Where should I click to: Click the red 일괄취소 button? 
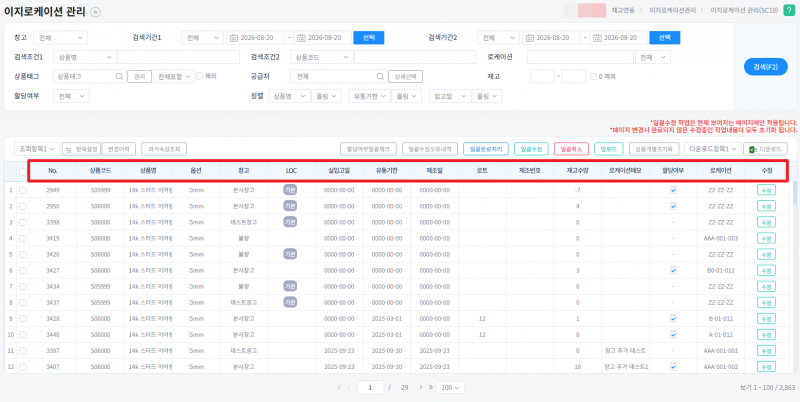pos(571,148)
